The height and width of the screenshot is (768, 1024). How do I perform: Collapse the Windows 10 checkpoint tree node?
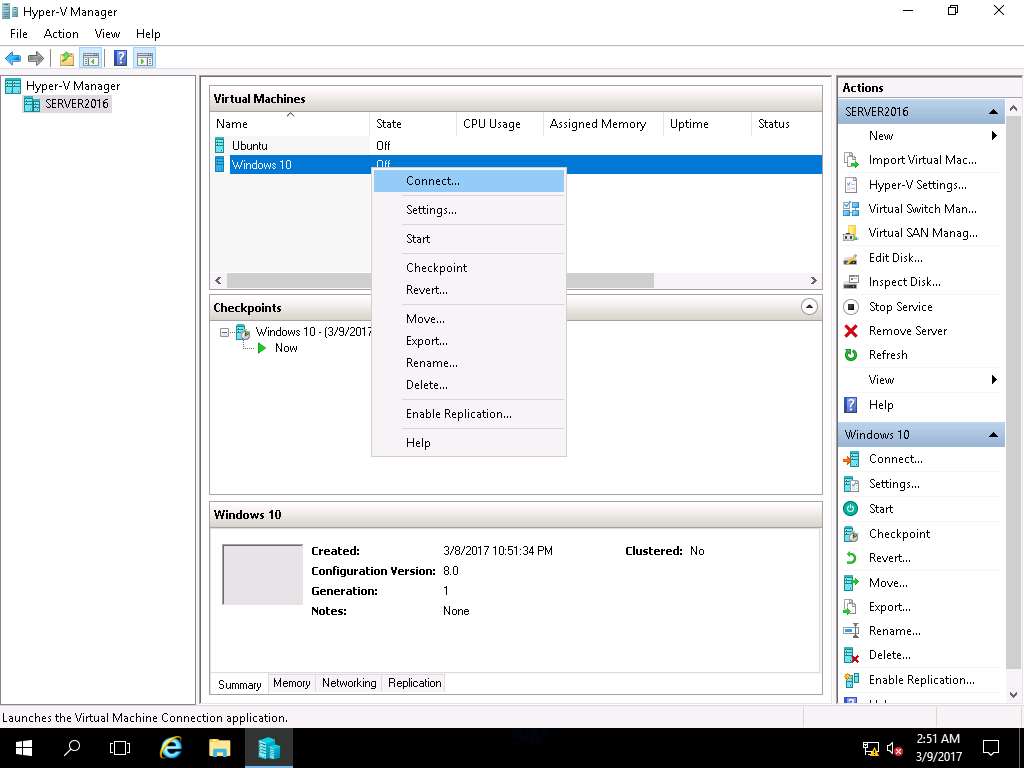[224, 332]
